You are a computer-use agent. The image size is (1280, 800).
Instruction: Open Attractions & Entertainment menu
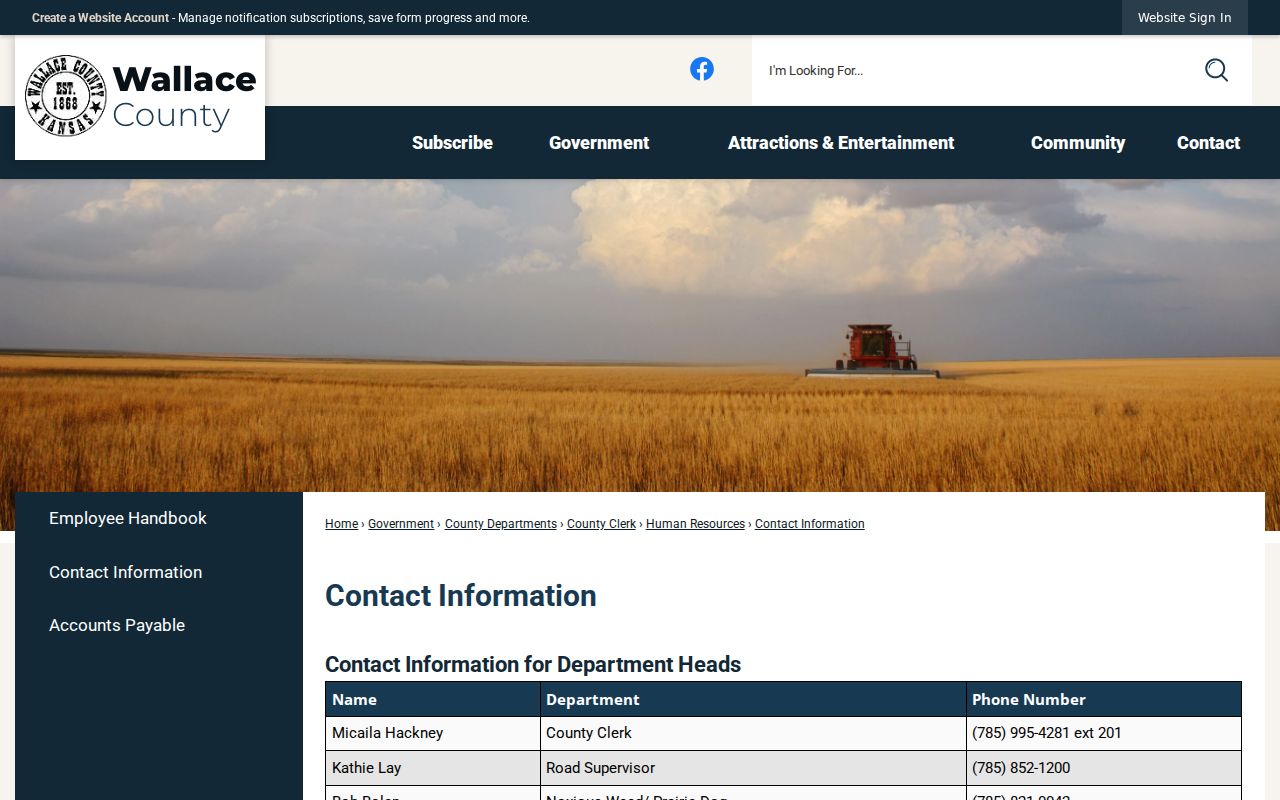[x=841, y=143]
